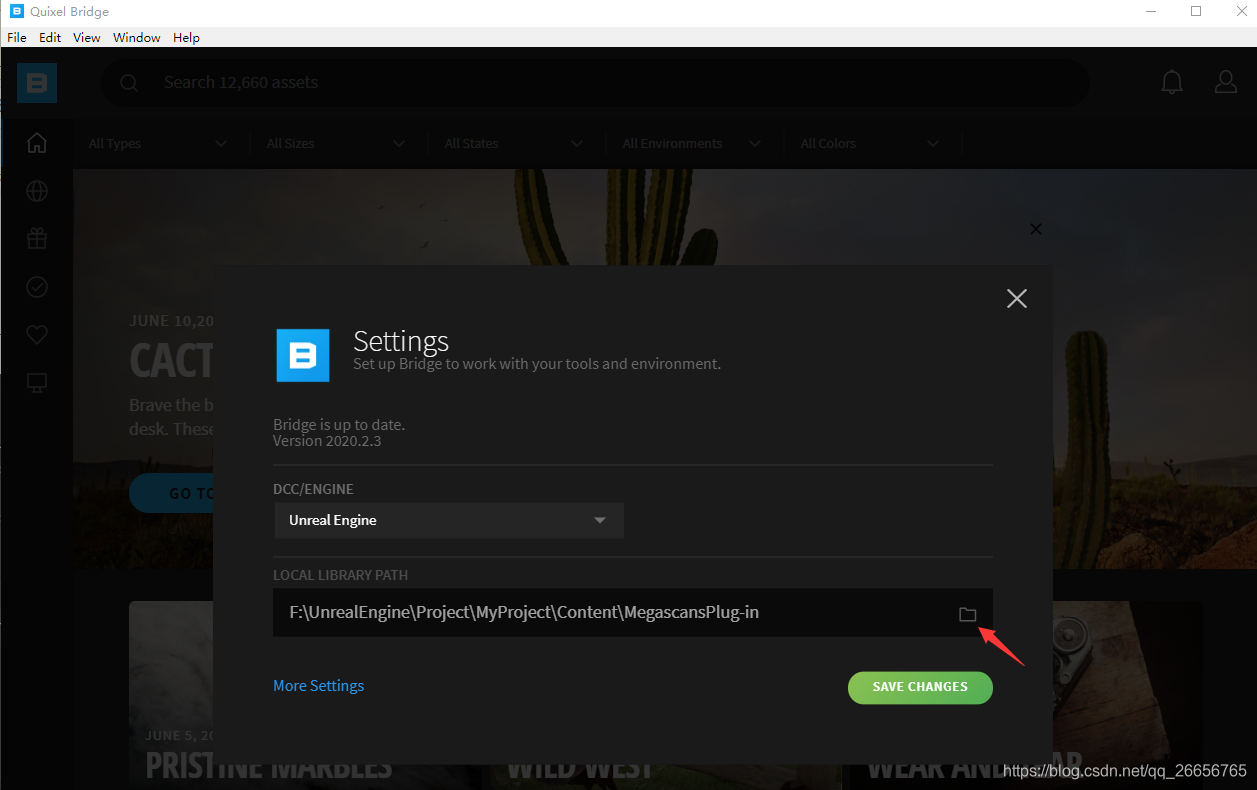Expand the All Colors filter
The image size is (1257, 790).
click(870, 144)
